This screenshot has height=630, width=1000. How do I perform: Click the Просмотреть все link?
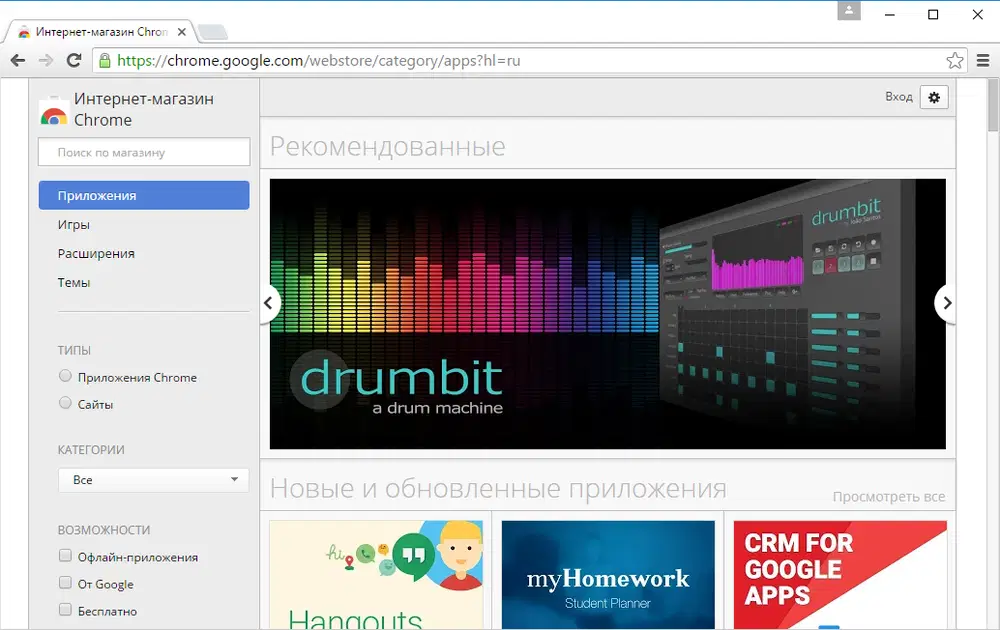pyautogui.click(x=888, y=497)
